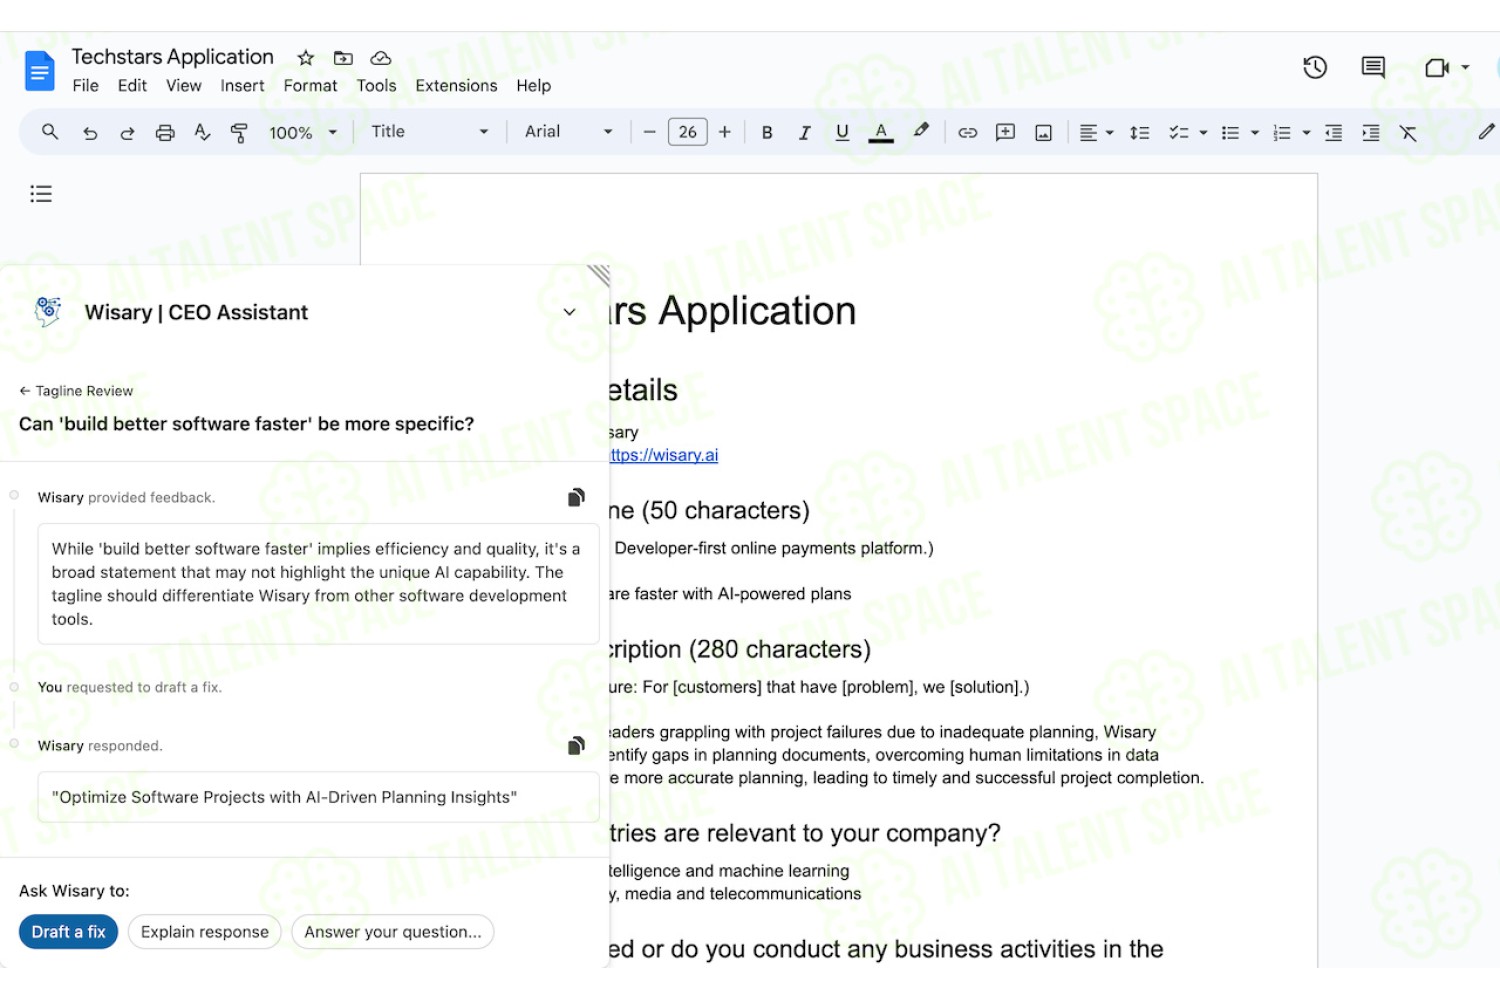Print the document
Viewport: 1500px width, 1000px height.
pos(165,133)
